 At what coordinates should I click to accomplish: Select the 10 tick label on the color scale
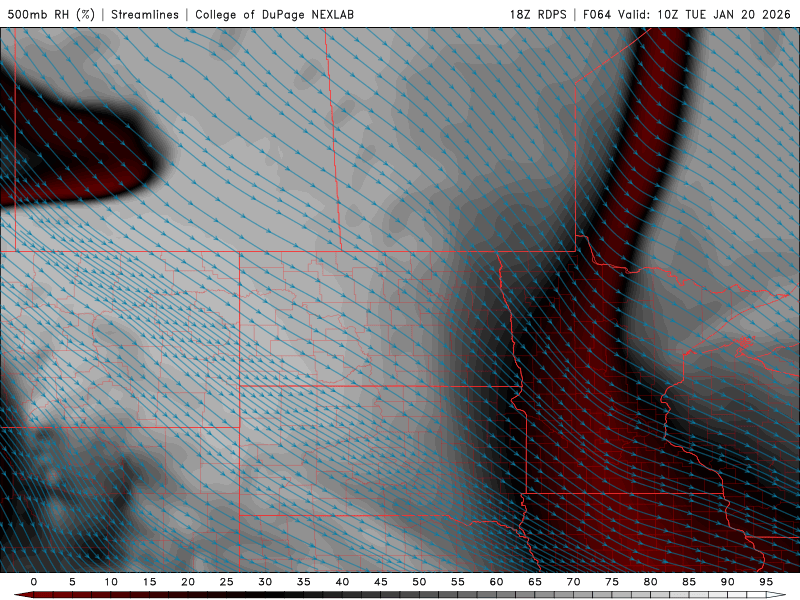pyautogui.click(x=111, y=582)
